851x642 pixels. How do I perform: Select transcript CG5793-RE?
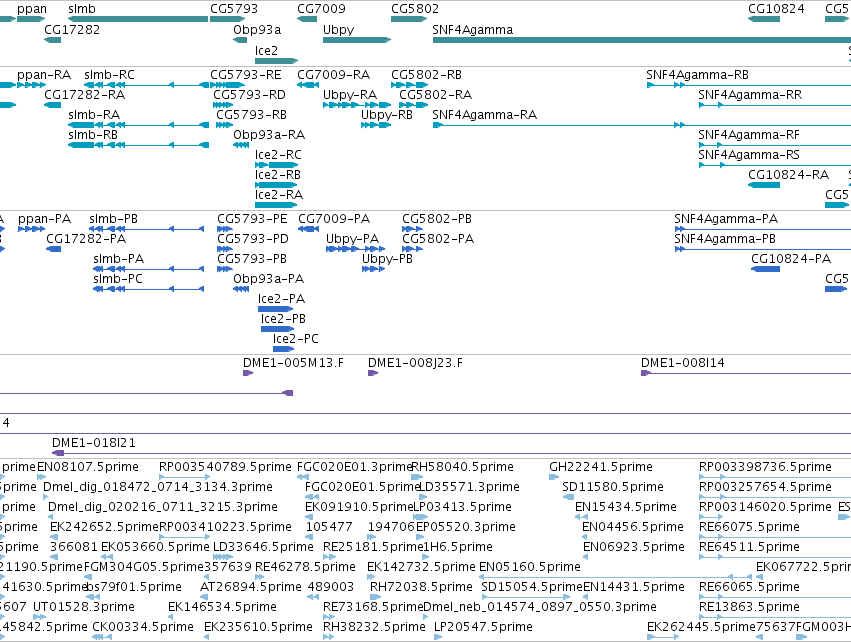click(x=245, y=74)
